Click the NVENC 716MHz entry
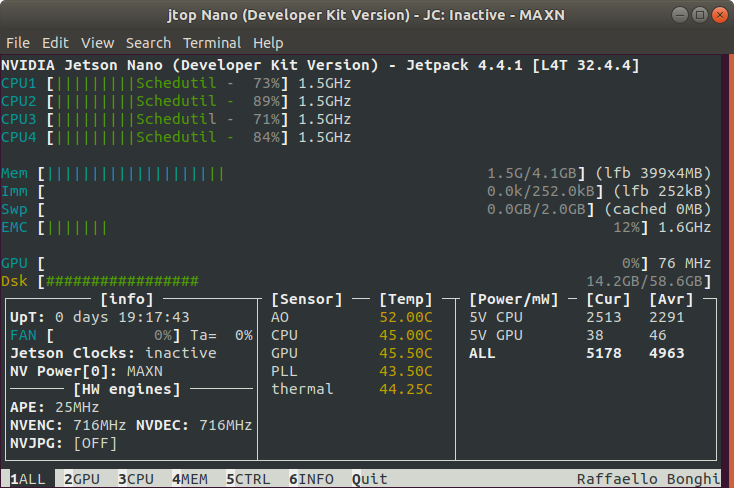 pyautogui.click(x=68, y=425)
